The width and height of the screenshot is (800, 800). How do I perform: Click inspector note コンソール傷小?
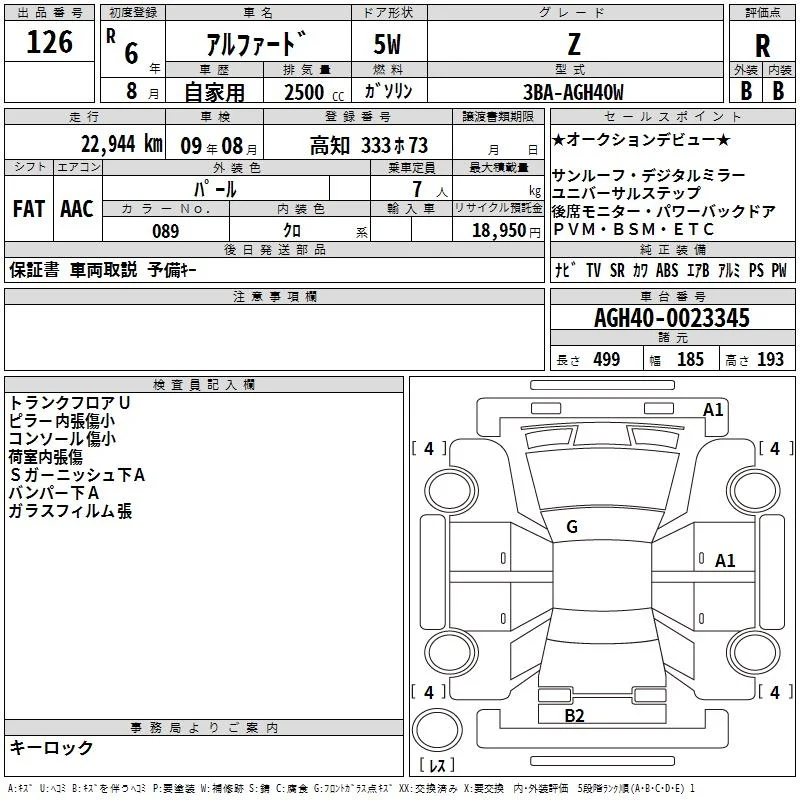point(62,438)
